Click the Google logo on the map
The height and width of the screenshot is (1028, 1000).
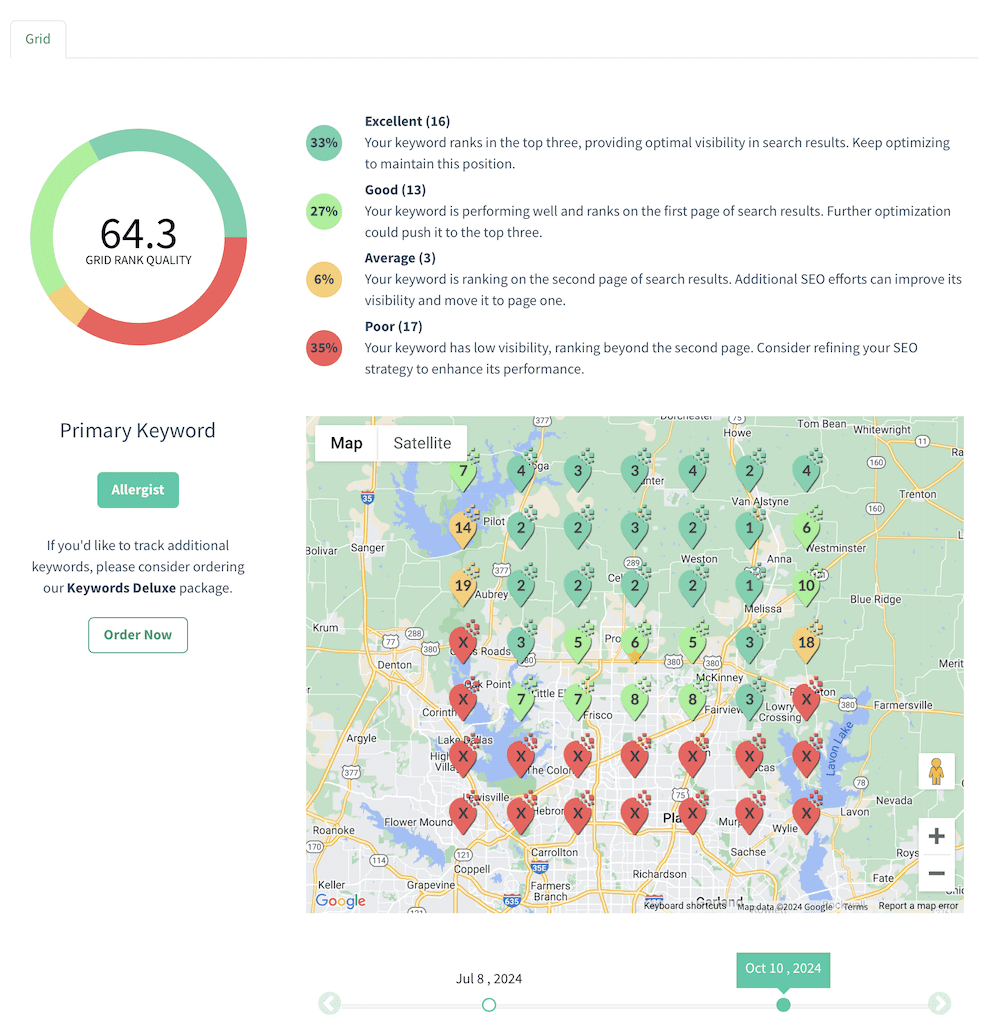(x=339, y=901)
